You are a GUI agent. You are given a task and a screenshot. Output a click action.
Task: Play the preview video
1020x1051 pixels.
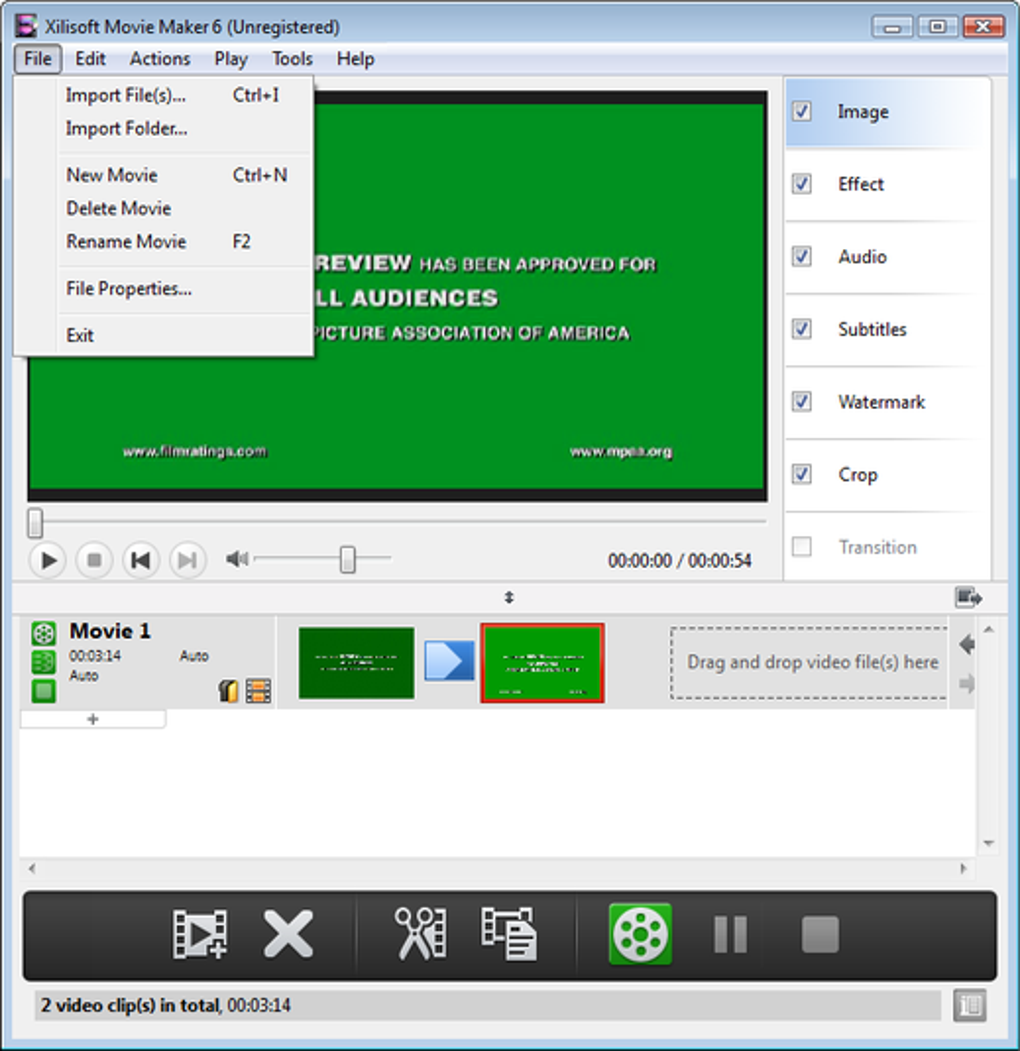pos(48,560)
